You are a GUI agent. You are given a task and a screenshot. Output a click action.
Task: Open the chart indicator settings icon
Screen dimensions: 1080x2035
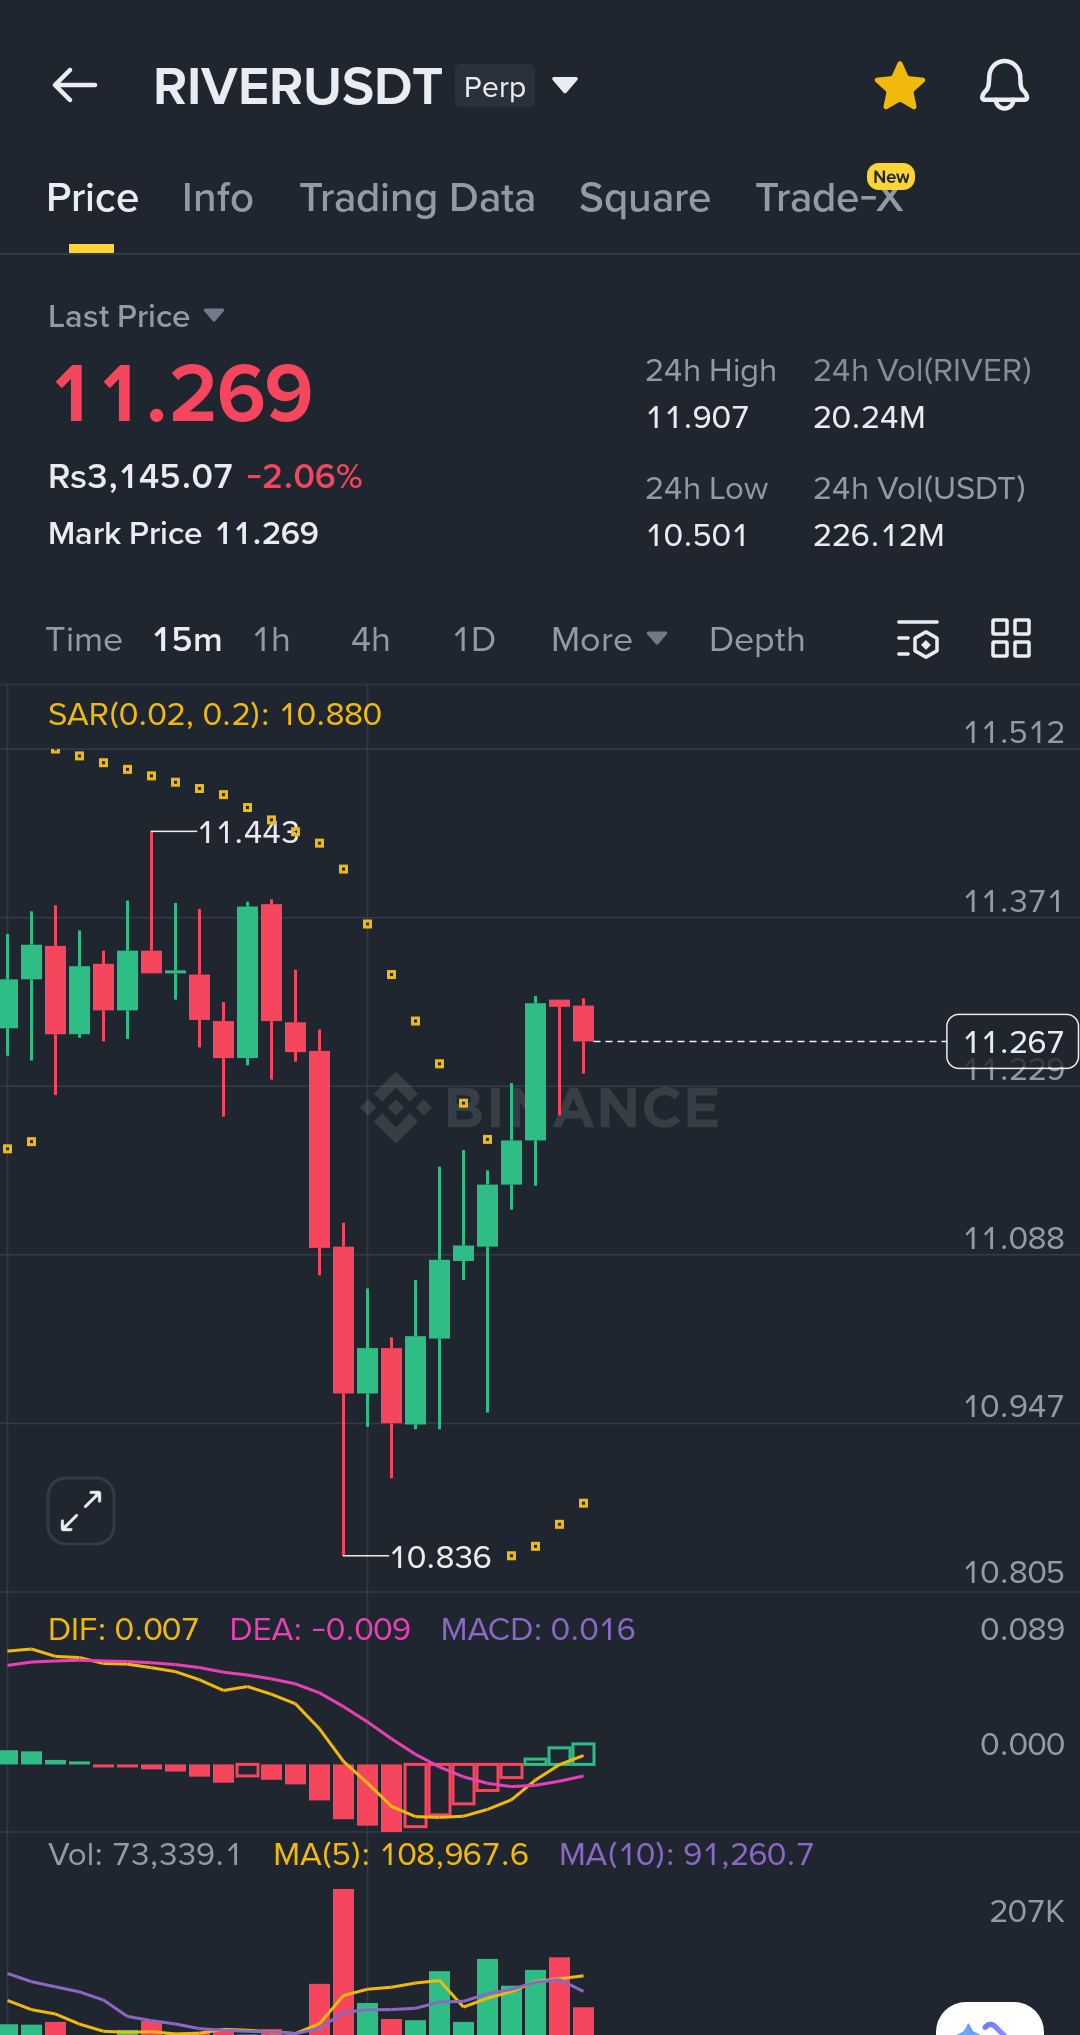point(918,639)
